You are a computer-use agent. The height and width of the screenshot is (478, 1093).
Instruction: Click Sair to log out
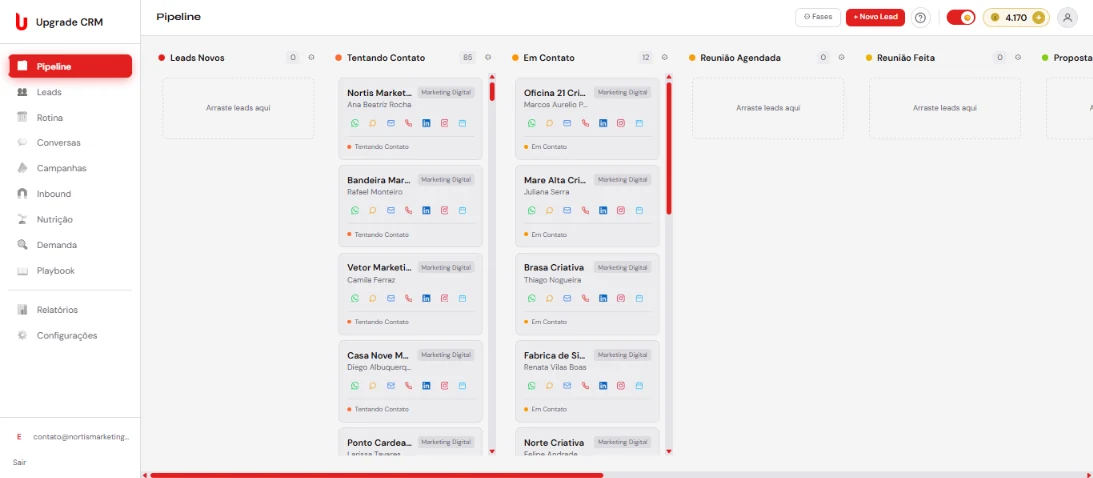tap(20, 462)
